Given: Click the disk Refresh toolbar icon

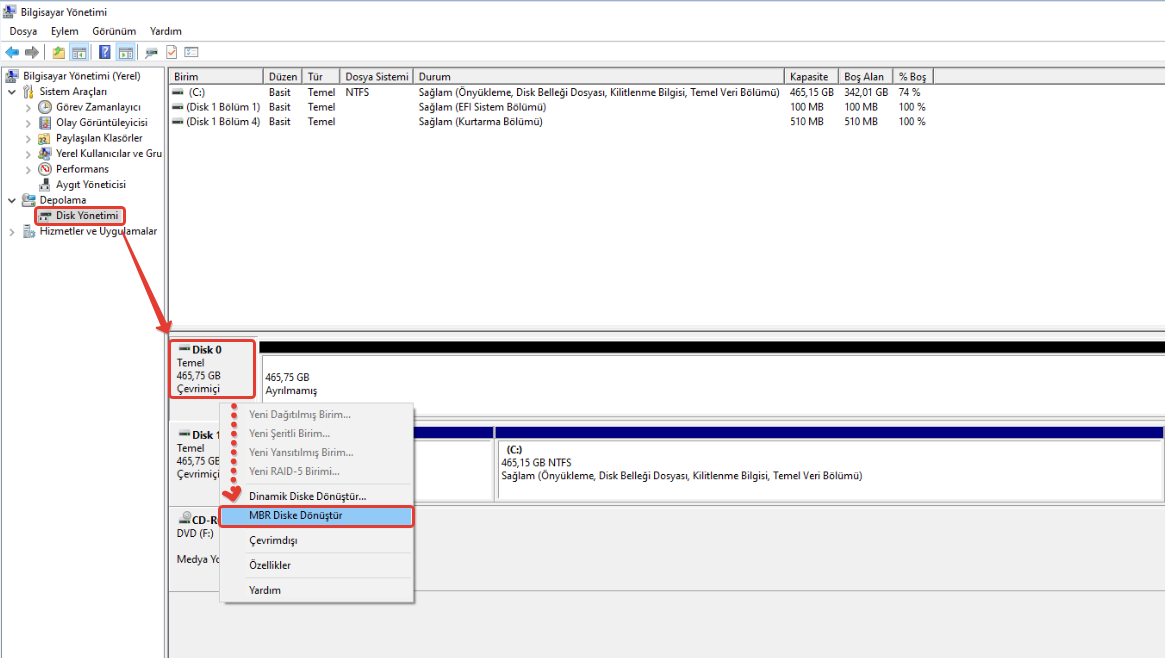Looking at the screenshot, I should (151, 52).
